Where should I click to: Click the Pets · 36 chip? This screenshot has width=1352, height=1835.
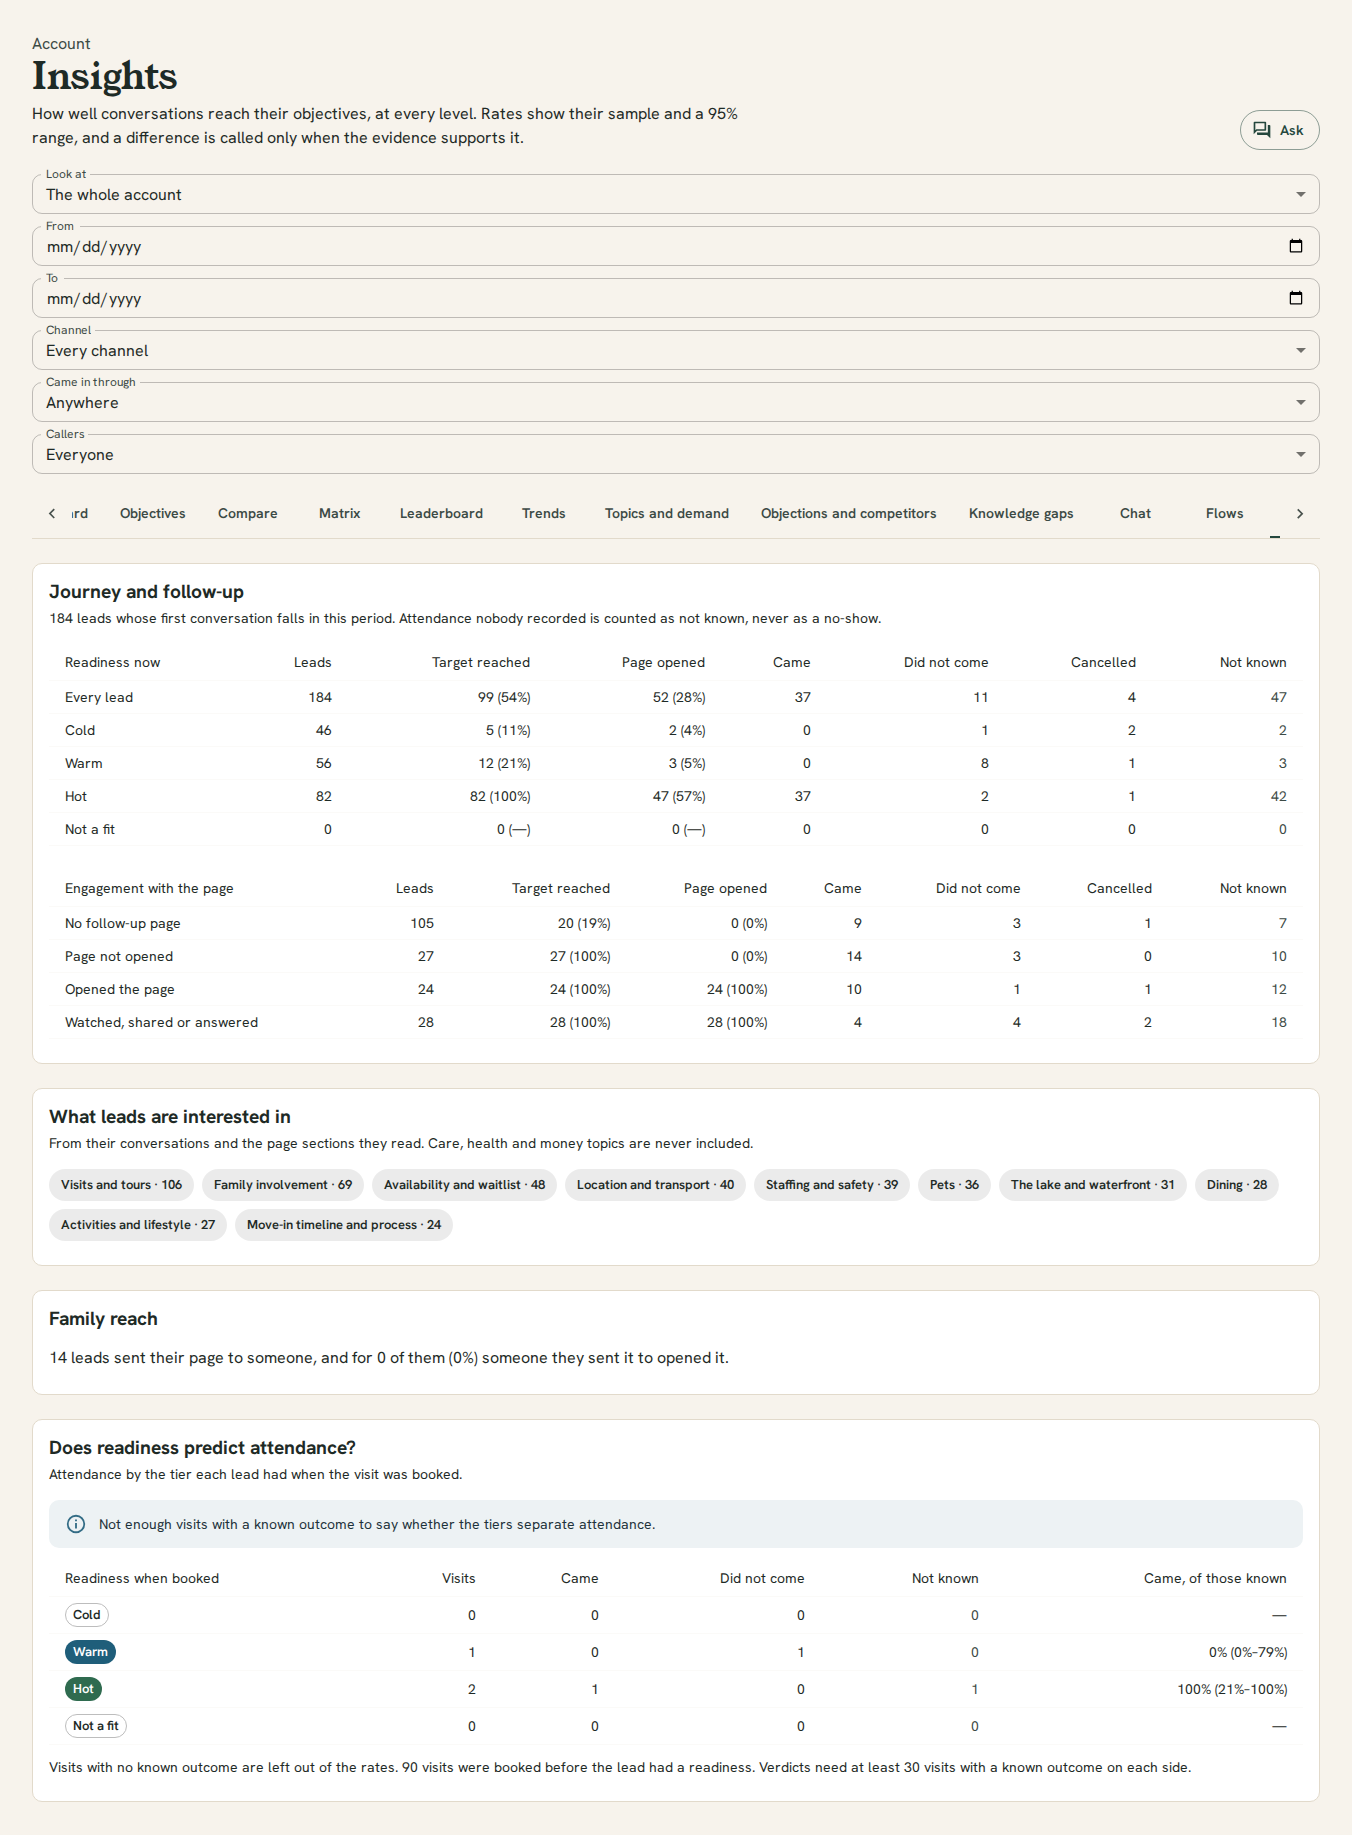tap(954, 1185)
